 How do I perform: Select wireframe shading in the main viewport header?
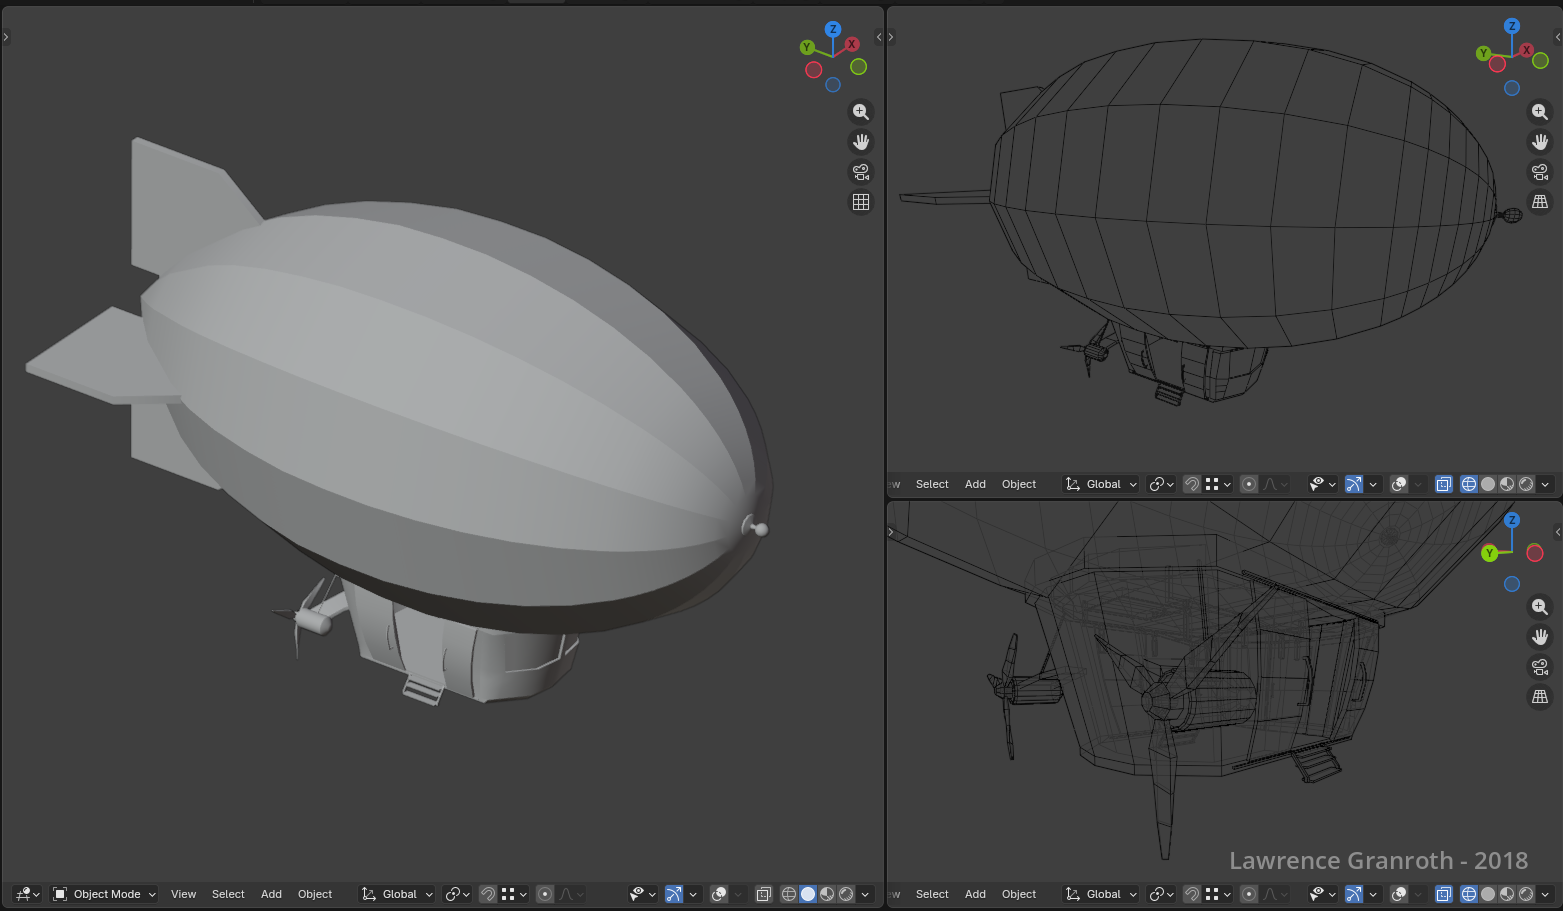789,894
